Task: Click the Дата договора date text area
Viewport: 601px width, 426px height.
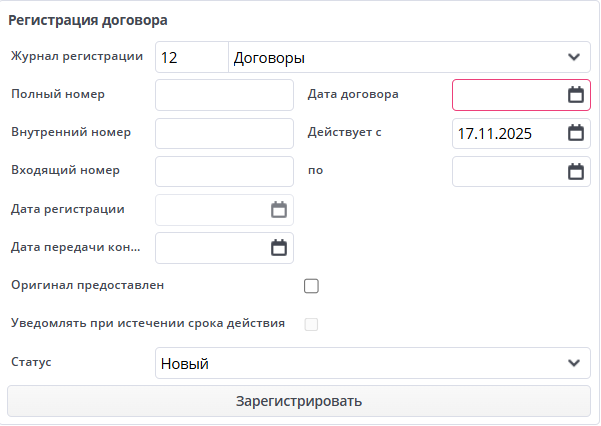Action: coord(507,95)
